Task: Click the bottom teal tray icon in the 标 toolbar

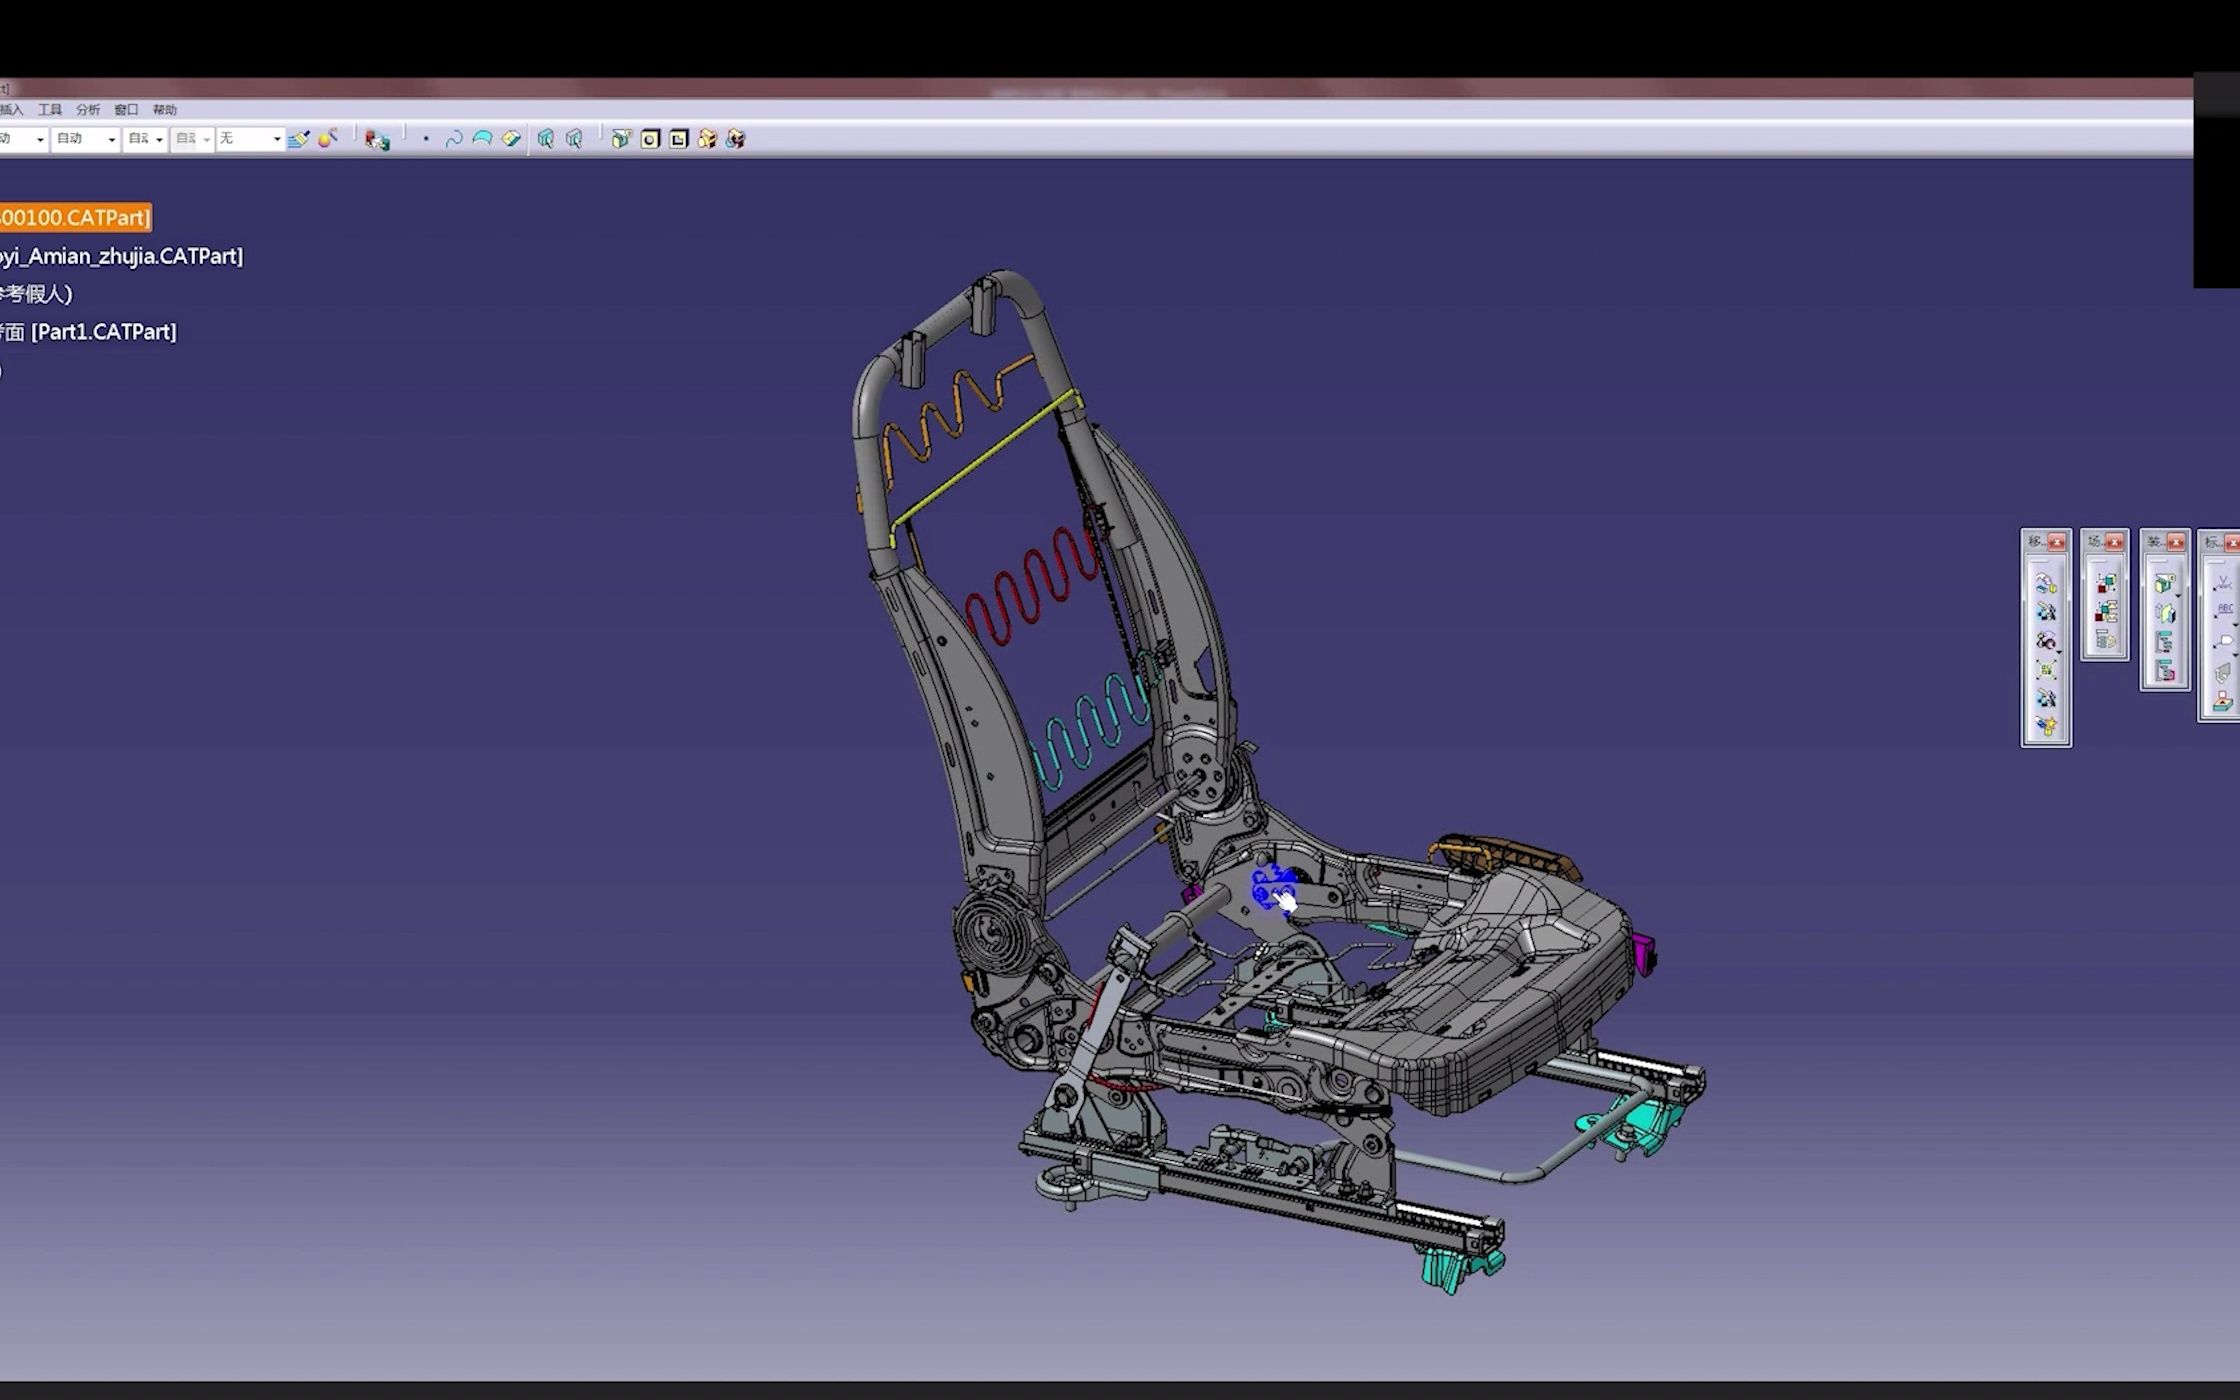Action: point(2222,702)
